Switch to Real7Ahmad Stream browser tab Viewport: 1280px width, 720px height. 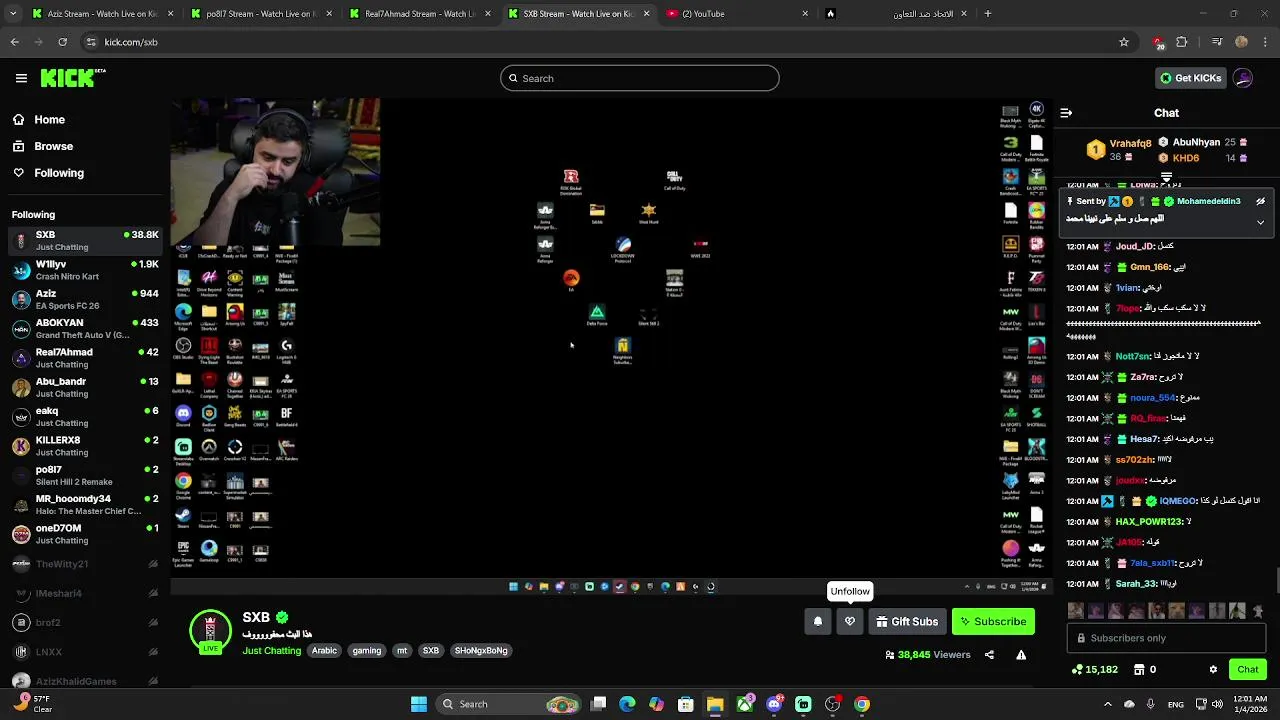click(418, 14)
